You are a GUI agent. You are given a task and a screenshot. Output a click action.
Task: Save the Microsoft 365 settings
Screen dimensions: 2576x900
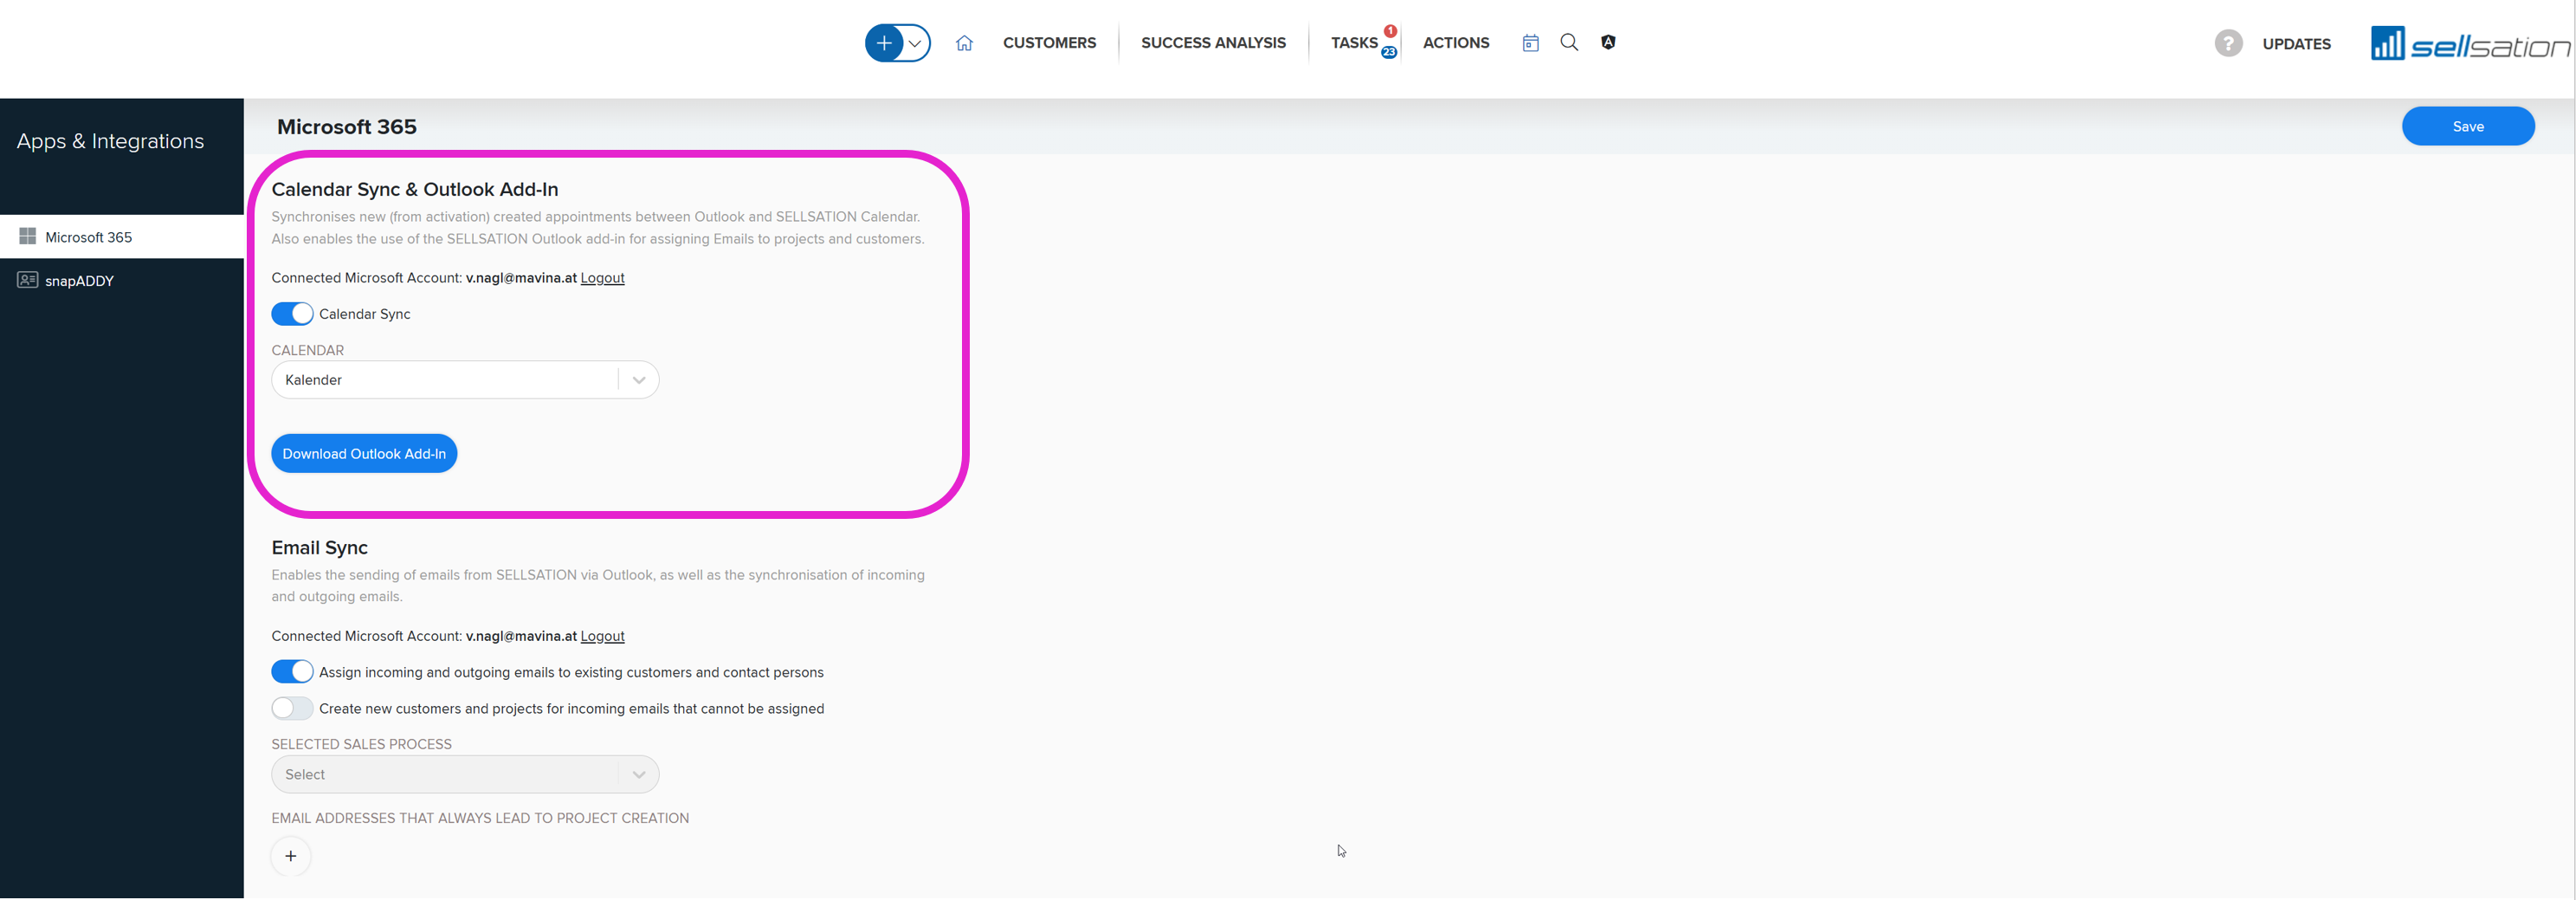(x=2468, y=126)
